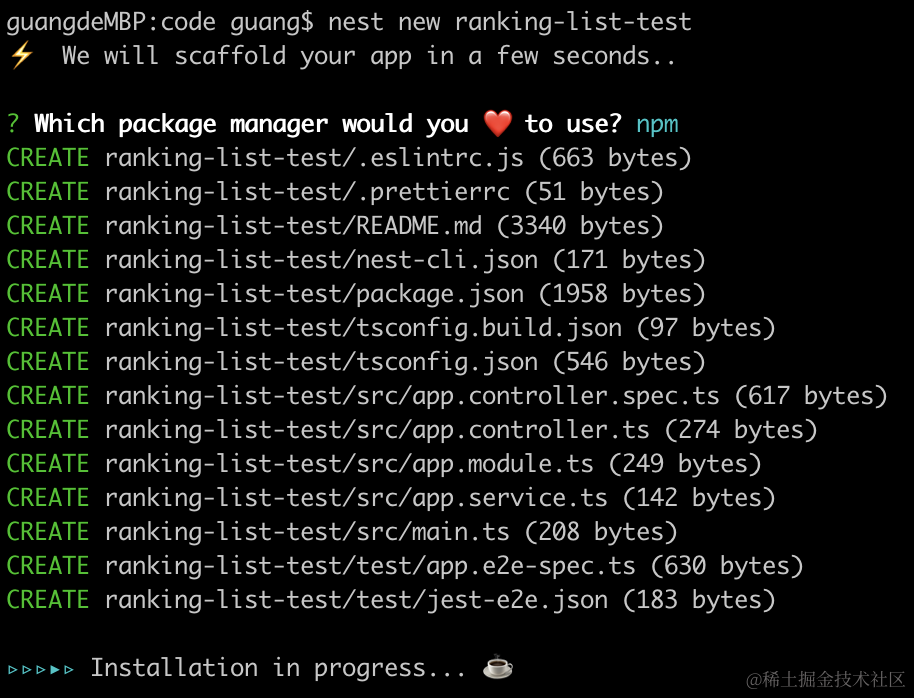914x698 pixels.
Task: Click the .prettierrc file path
Action: coord(307,192)
